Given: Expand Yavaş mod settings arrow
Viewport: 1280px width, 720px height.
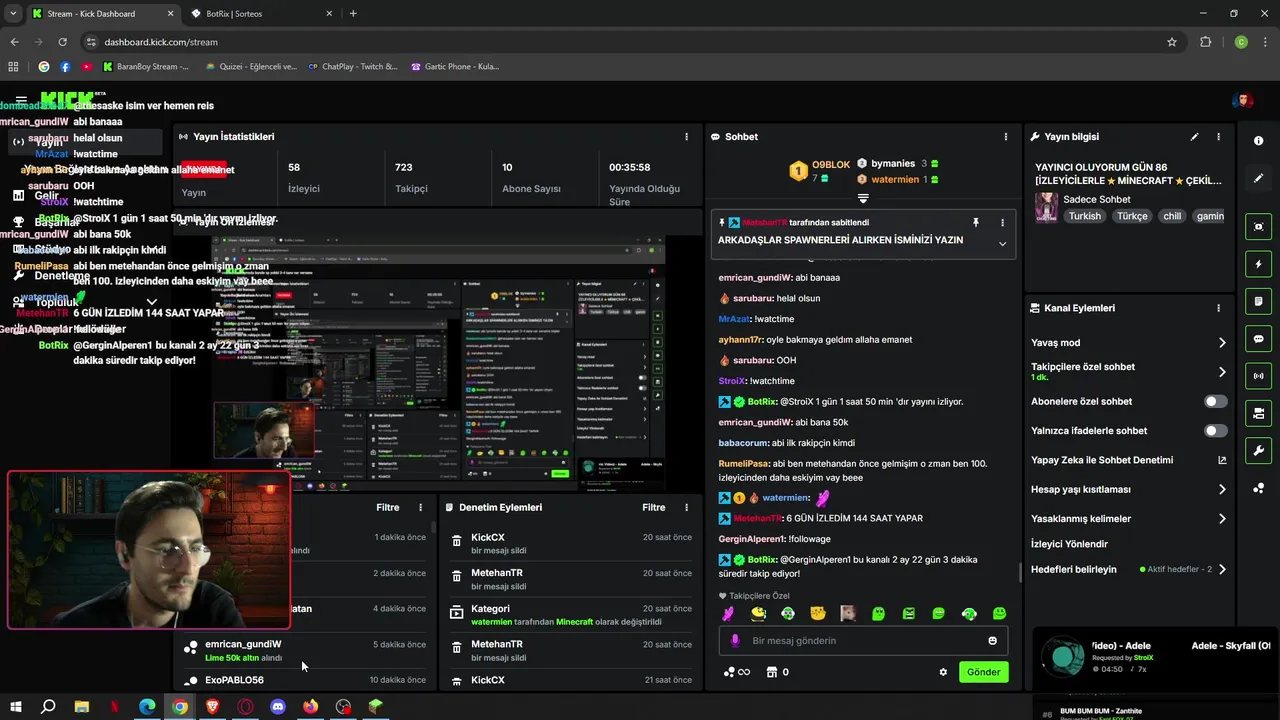Looking at the screenshot, I should [x=1221, y=343].
